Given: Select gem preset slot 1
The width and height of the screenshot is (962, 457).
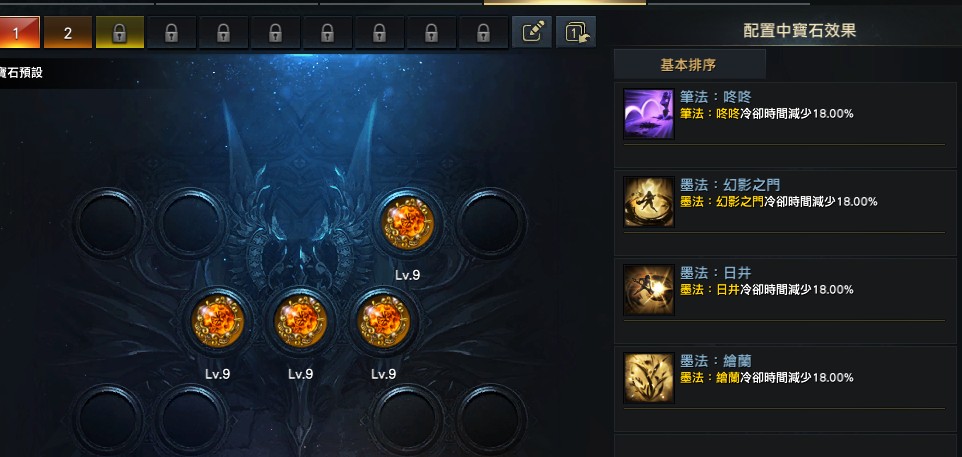Looking at the screenshot, I should [17, 33].
